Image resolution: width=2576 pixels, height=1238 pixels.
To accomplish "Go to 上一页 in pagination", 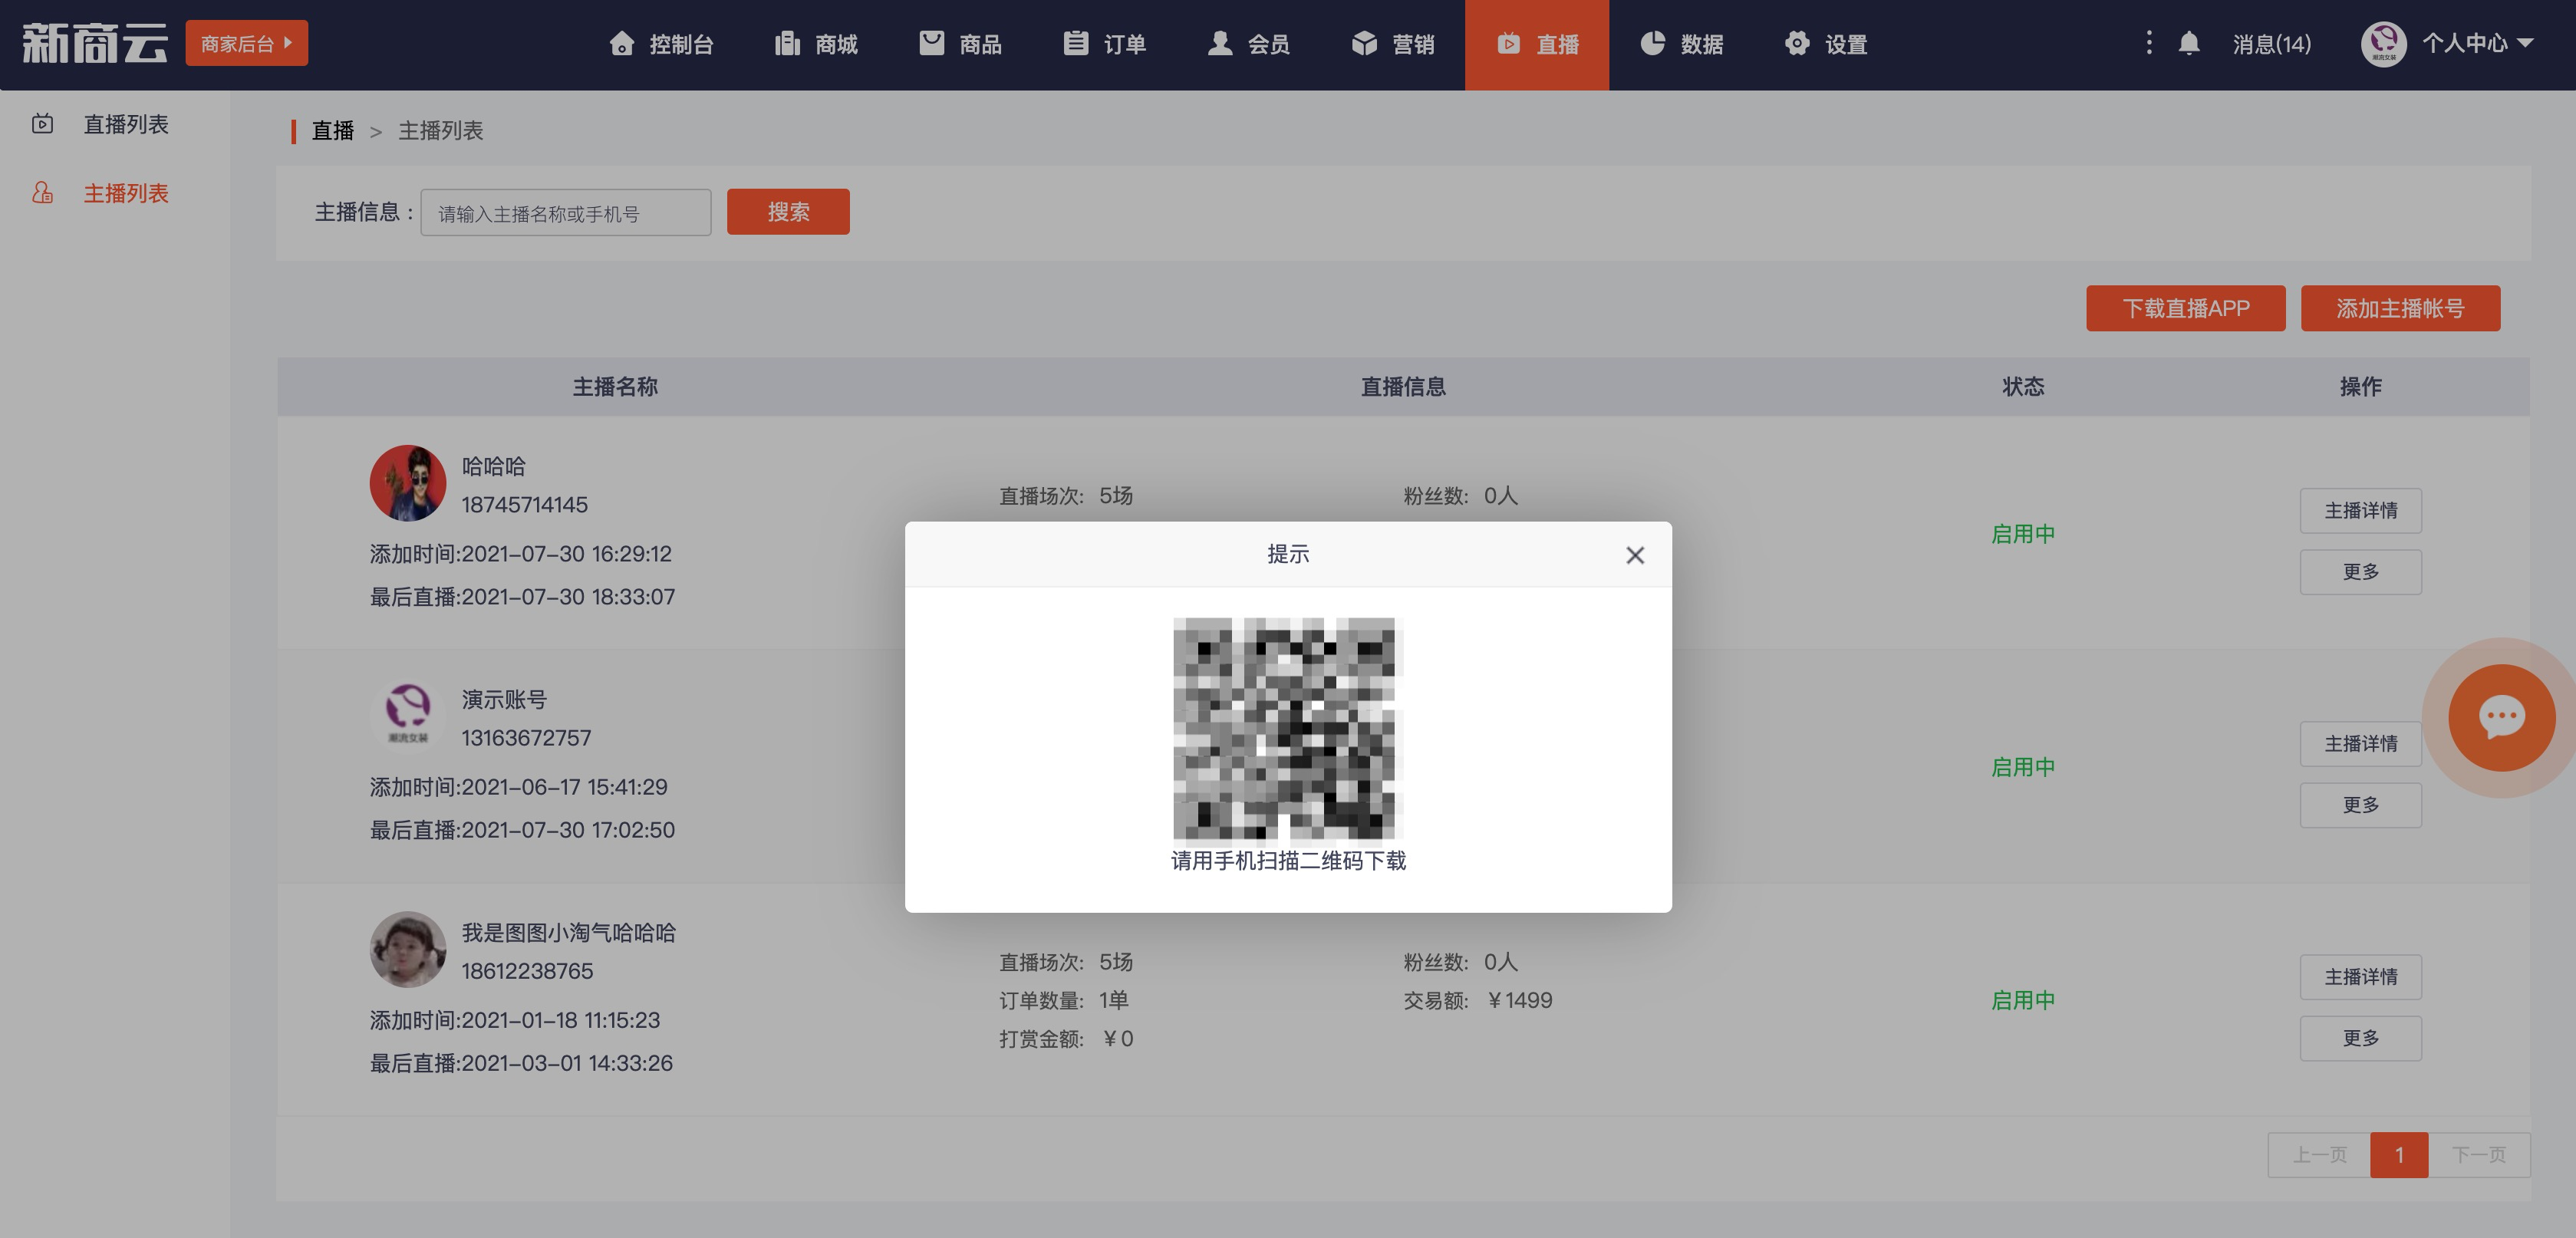I will 2319,1155.
